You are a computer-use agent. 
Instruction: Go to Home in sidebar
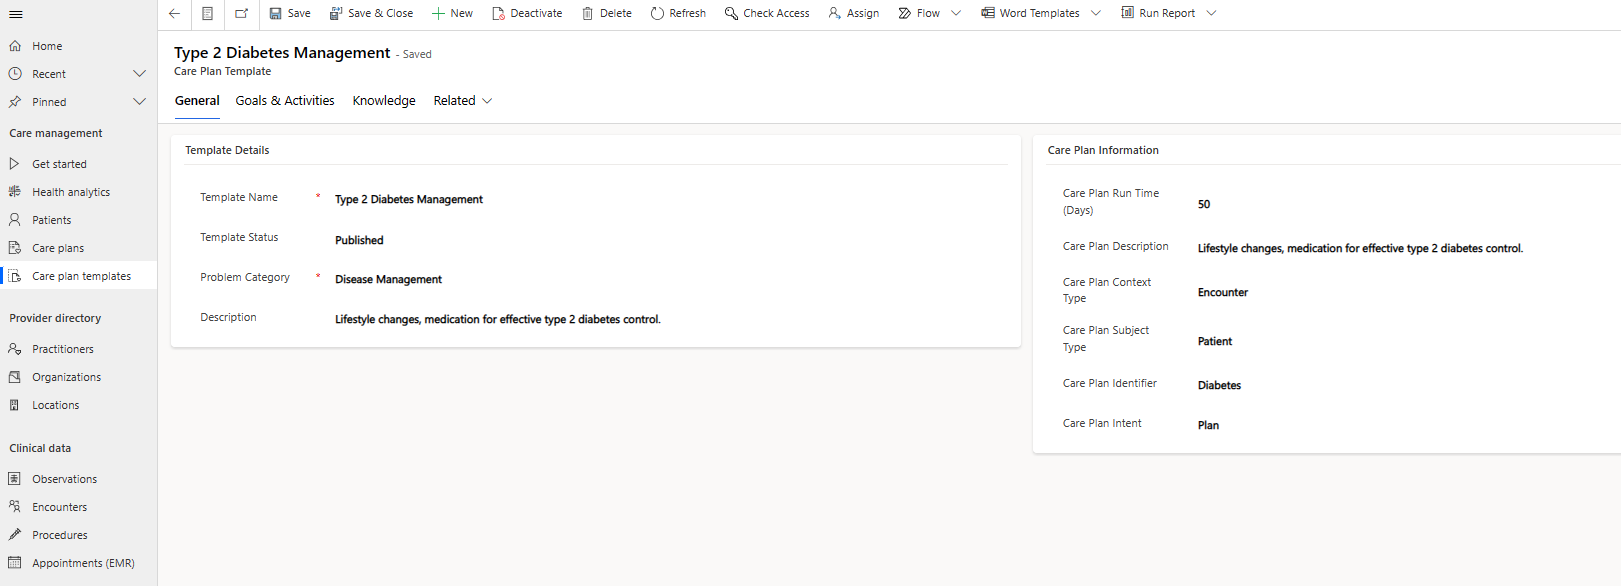tap(78, 46)
